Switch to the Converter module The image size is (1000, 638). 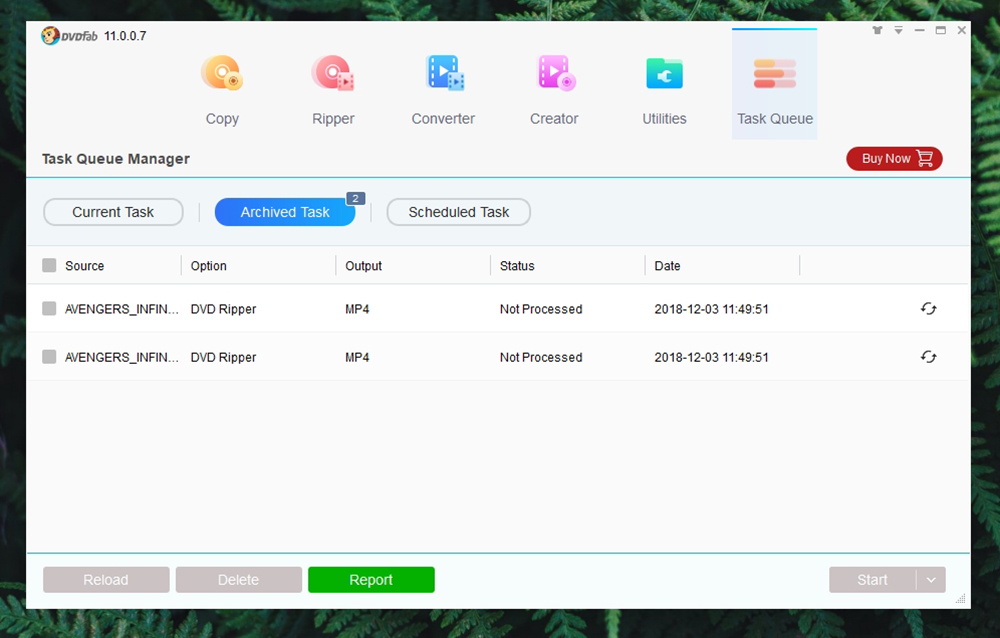coord(443,91)
